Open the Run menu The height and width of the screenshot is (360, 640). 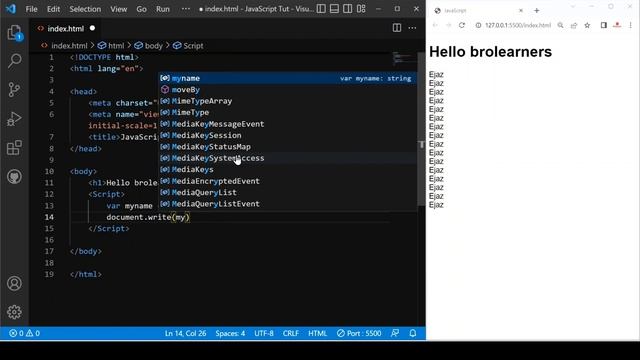click(162, 9)
